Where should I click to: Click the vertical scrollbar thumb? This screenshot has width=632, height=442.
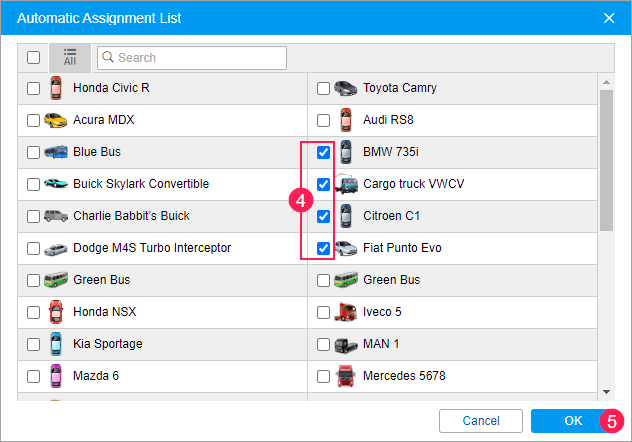coord(606,160)
